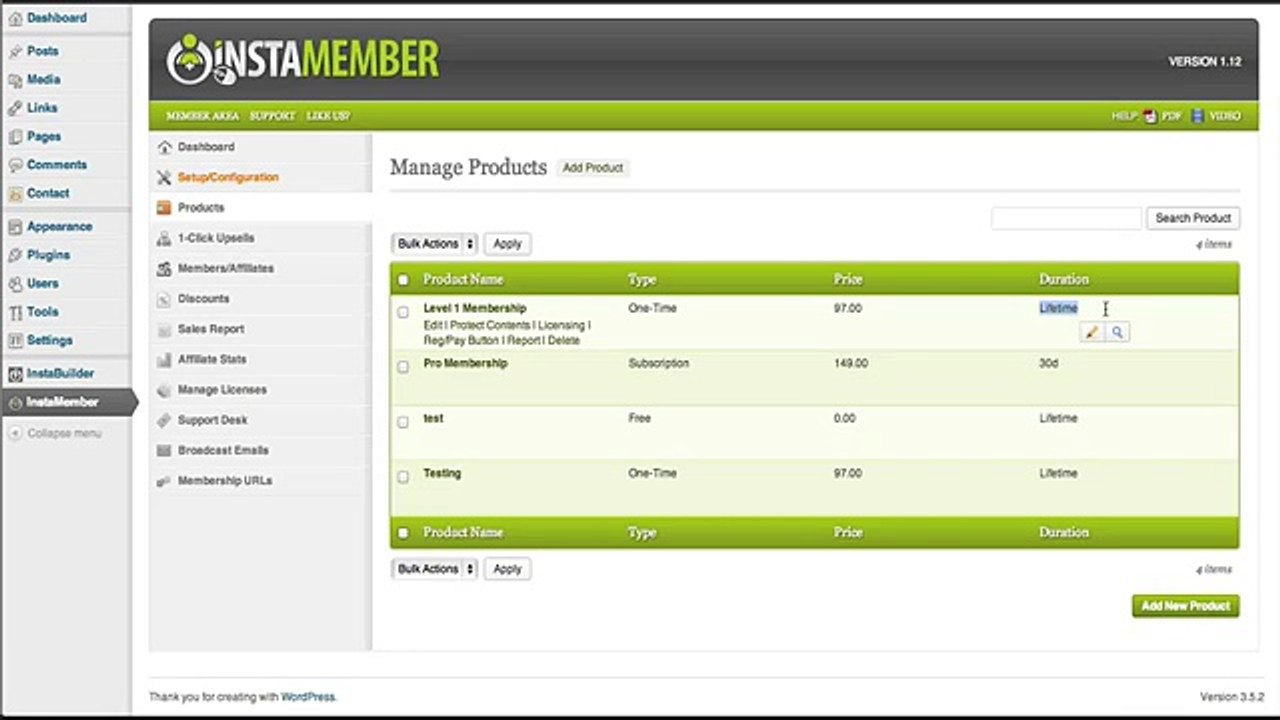
Task: Click the Dashboard home icon in WordPress sidebar
Action: [x=15, y=18]
